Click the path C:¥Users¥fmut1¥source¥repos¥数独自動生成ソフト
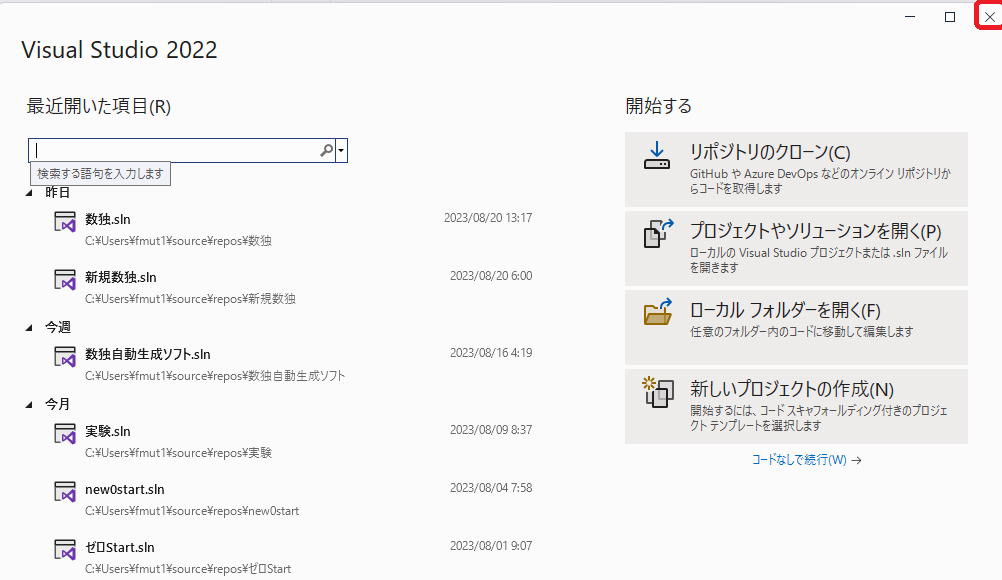 (x=215, y=376)
